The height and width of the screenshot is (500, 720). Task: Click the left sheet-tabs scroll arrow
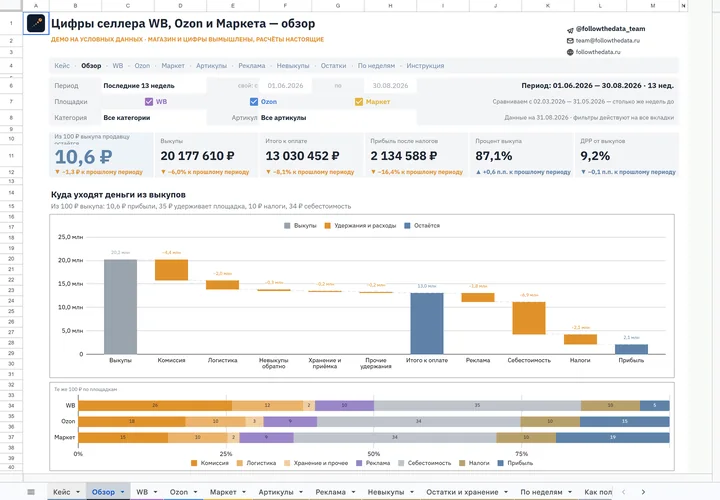click(x=623, y=492)
